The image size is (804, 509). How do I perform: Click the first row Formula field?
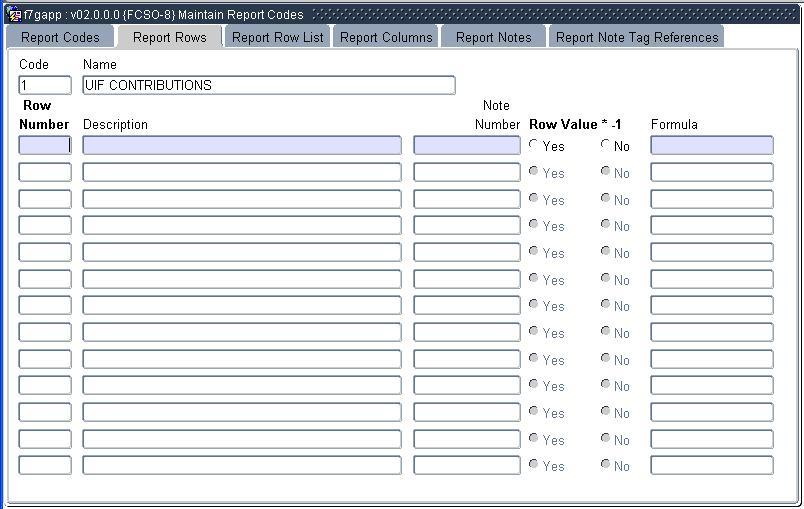(x=711, y=146)
